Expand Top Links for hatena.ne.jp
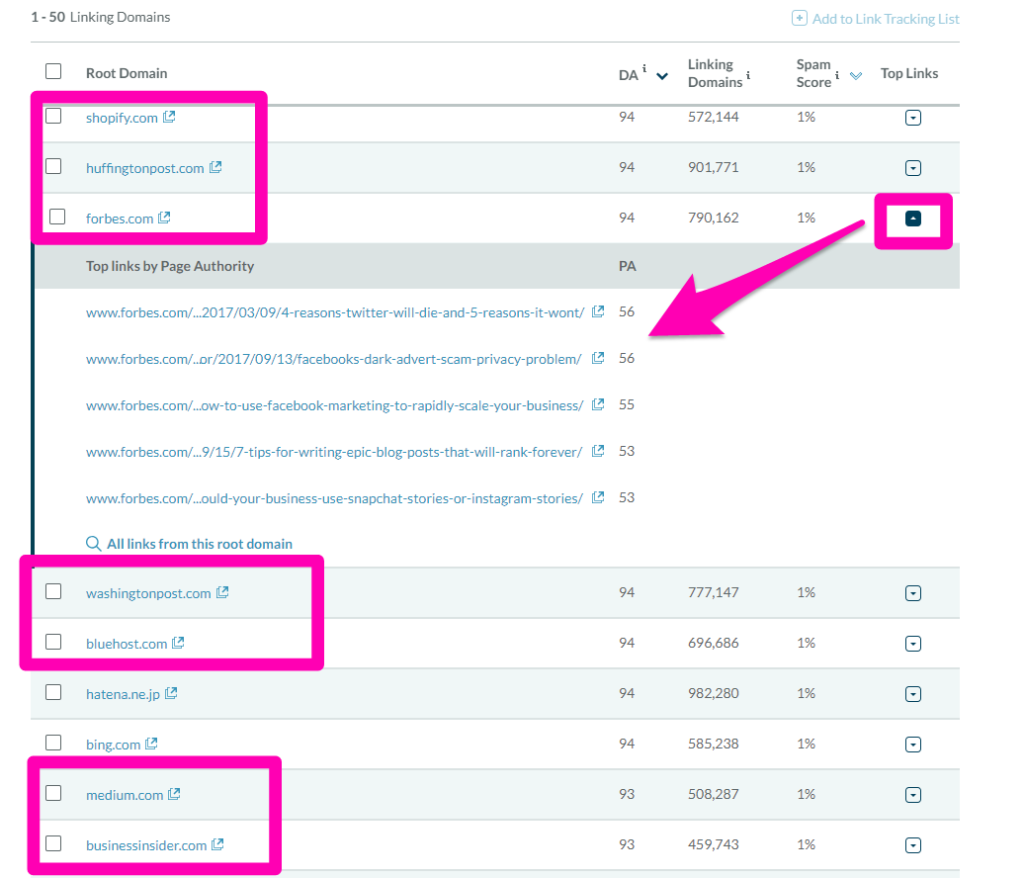The width and height of the screenshot is (1024, 878). 913,694
